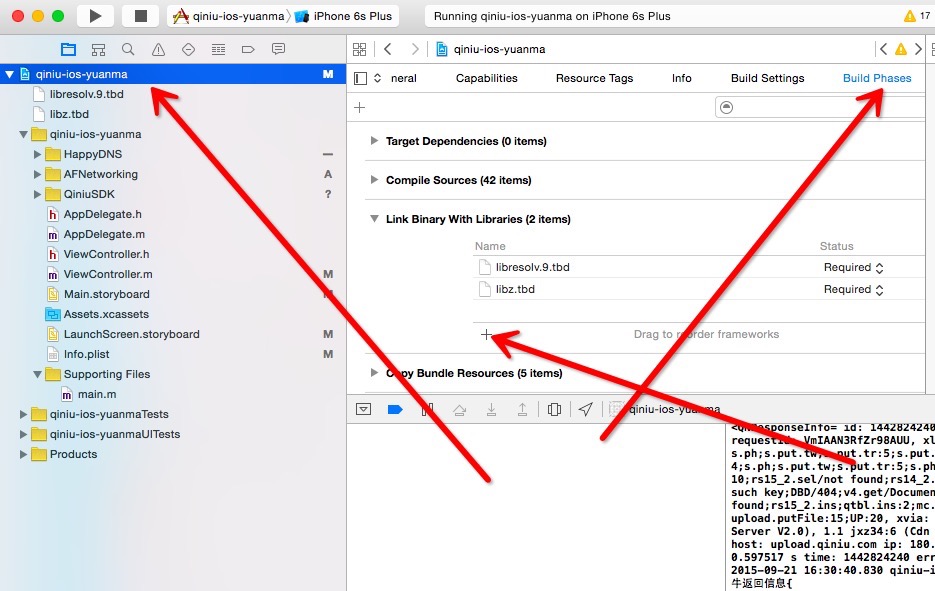Open the Report navigator speech bubble icon
This screenshot has width=935, height=591.
(x=278, y=49)
